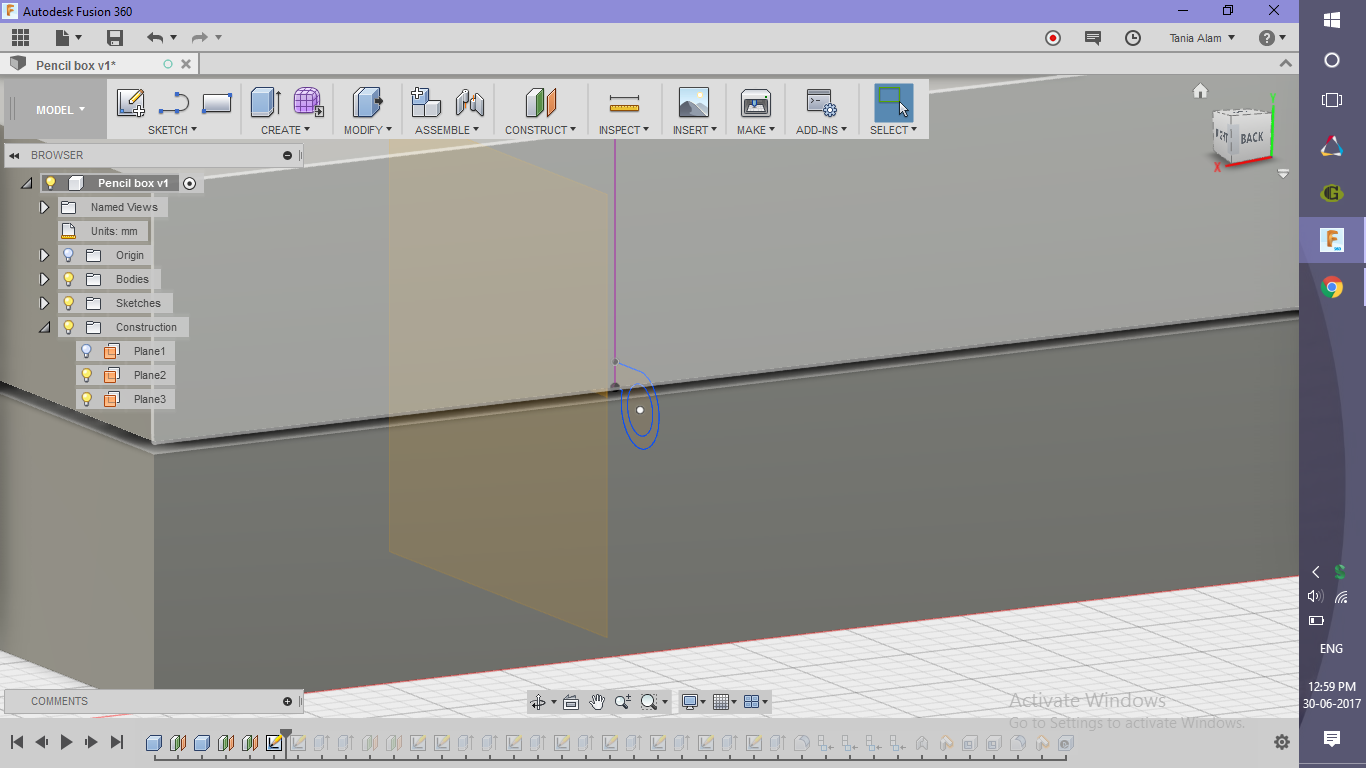Image resolution: width=1366 pixels, height=768 pixels.
Task: Toggle visibility bulb of Pencil box v1
Action: 51,183
